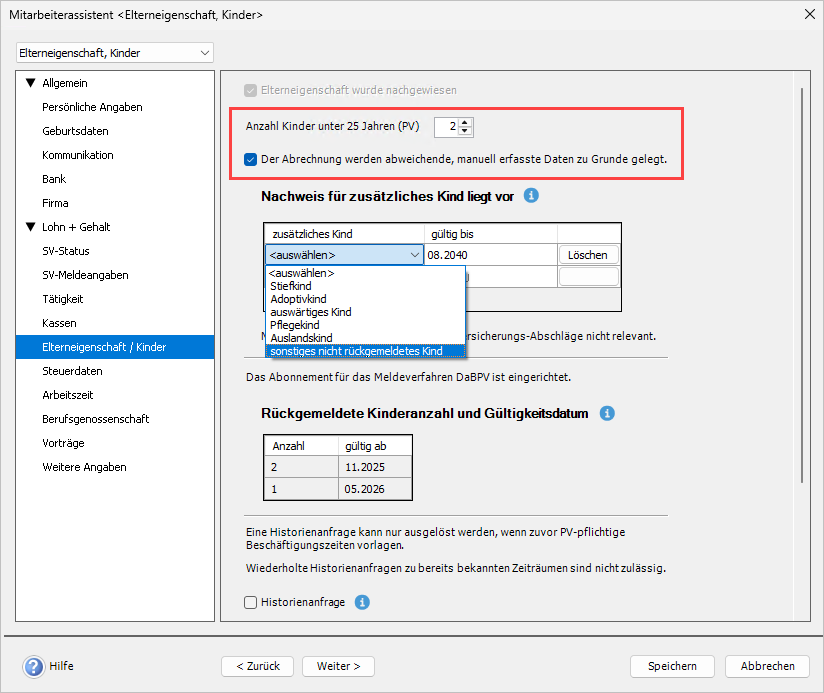This screenshot has height=693, width=824.
Task: Collapse the Lohn + Gehalt tree section
Action: [x=30, y=227]
